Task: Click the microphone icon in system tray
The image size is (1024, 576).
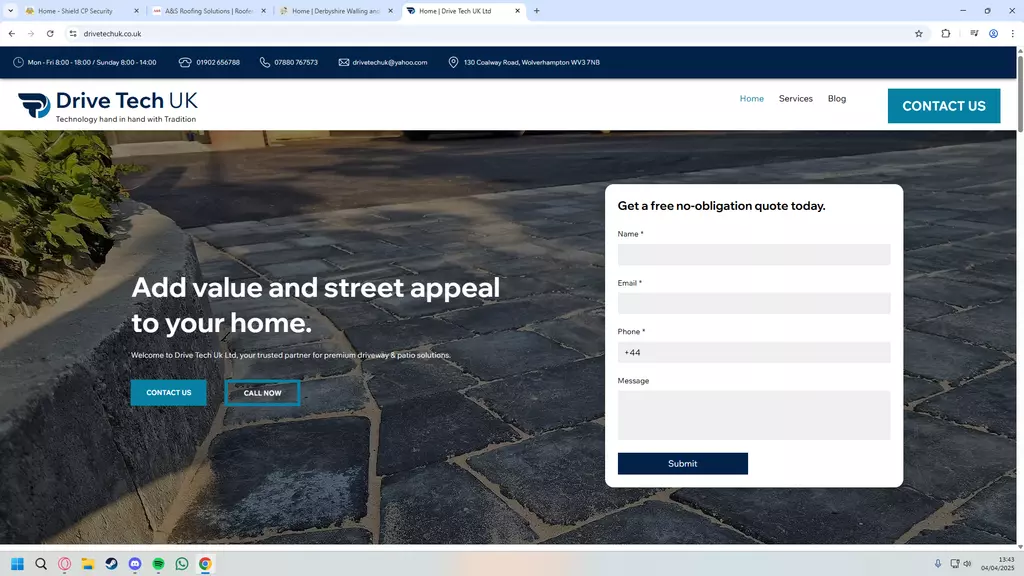Action: [938, 564]
